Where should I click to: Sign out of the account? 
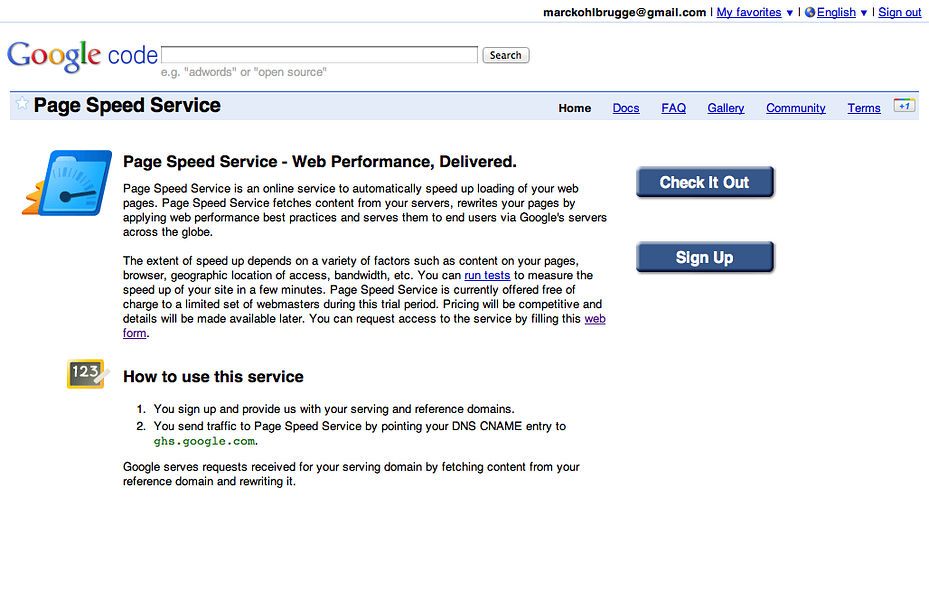click(x=899, y=12)
